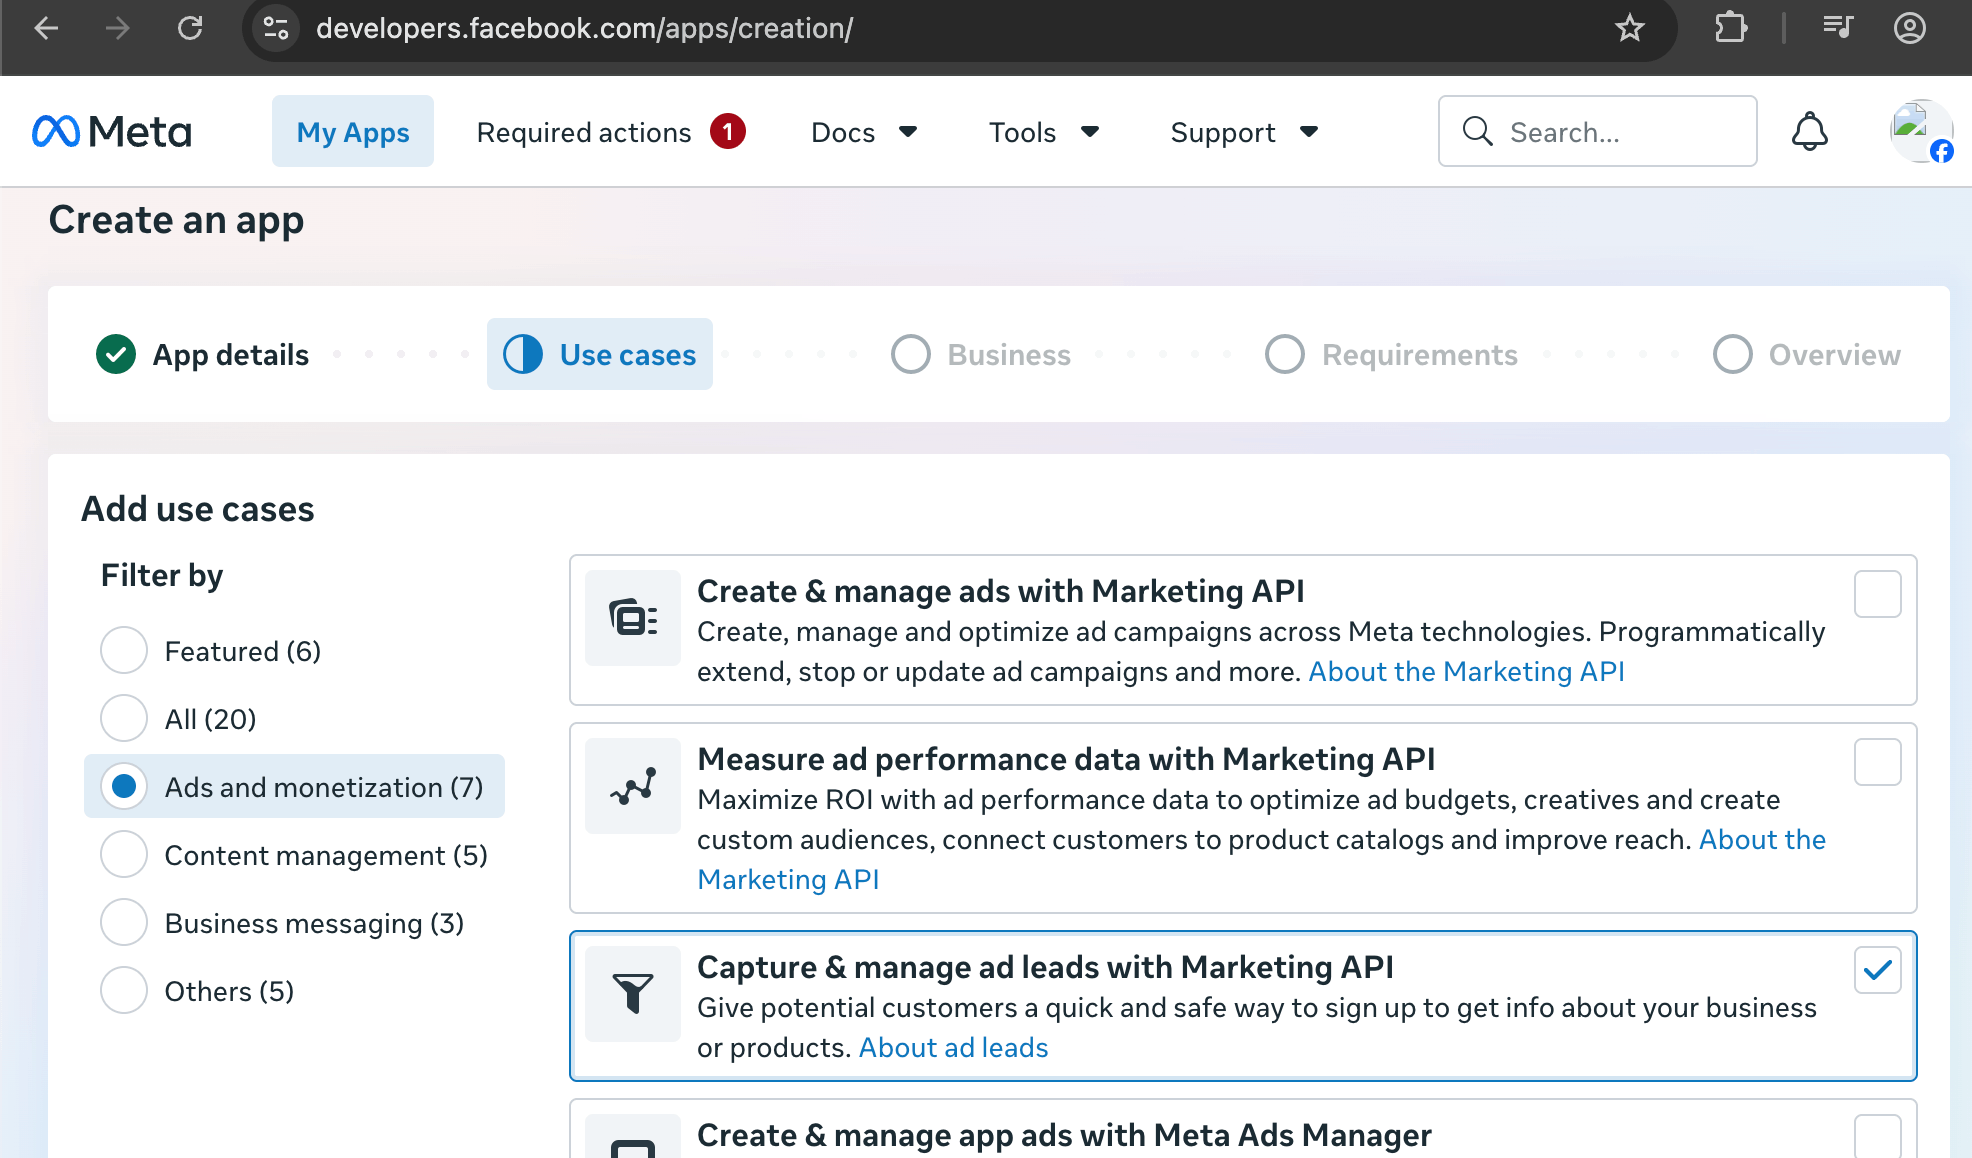Viewport: 1972px width, 1158px height.
Task: Select the Featured (6) filter
Action: pyautogui.click(x=124, y=651)
